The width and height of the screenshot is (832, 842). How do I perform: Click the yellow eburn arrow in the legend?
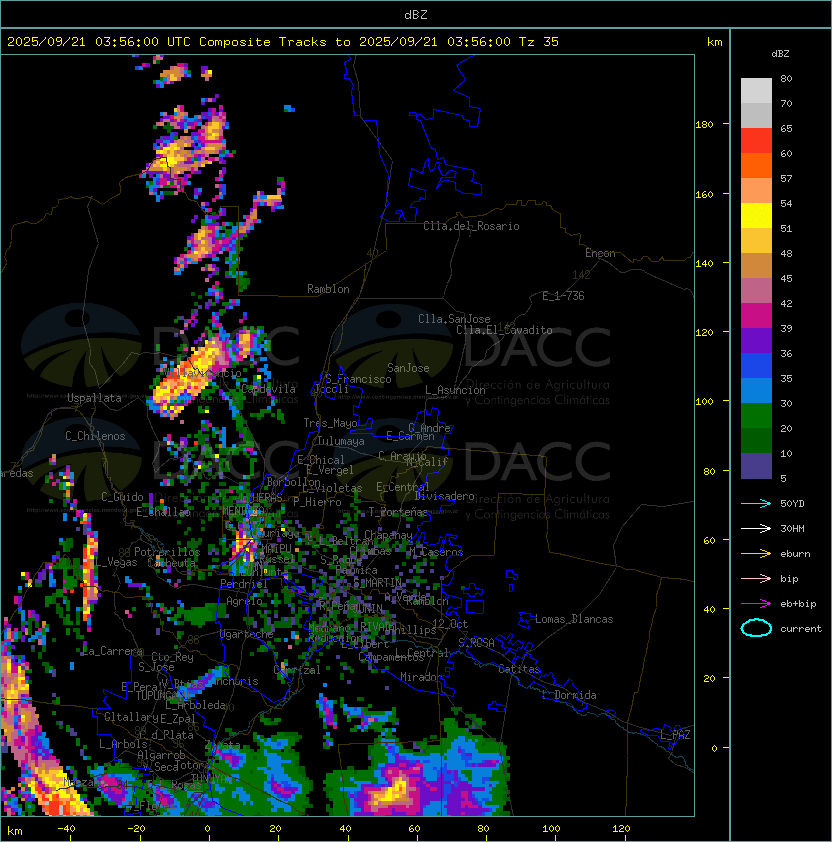756,554
